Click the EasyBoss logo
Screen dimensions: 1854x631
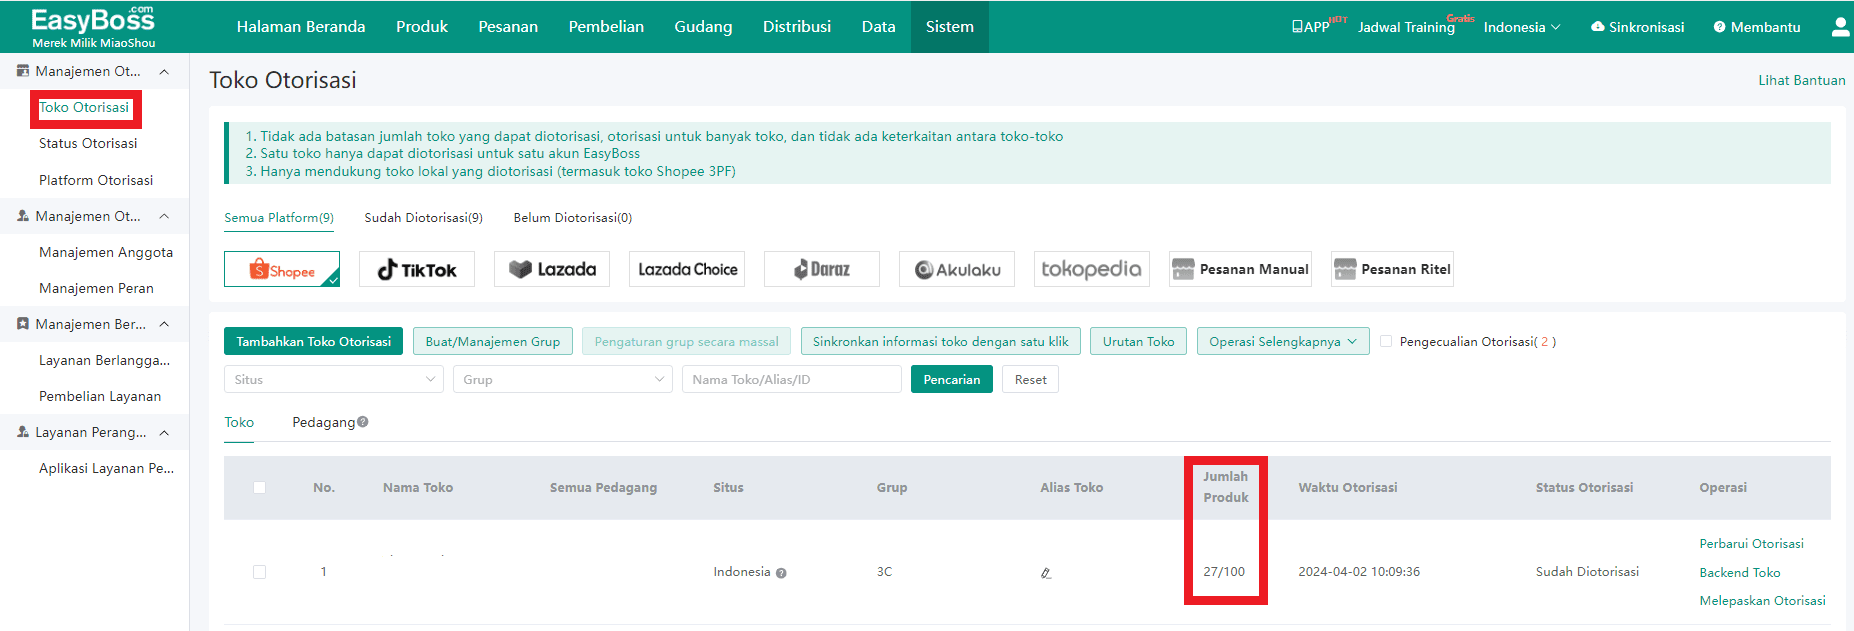(93, 27)
